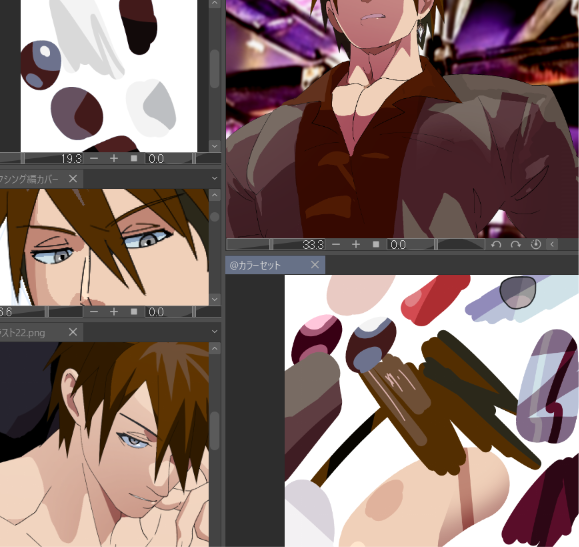Zoom in with plus in 6.6 bar
The image size is (579, 547).
114,312
